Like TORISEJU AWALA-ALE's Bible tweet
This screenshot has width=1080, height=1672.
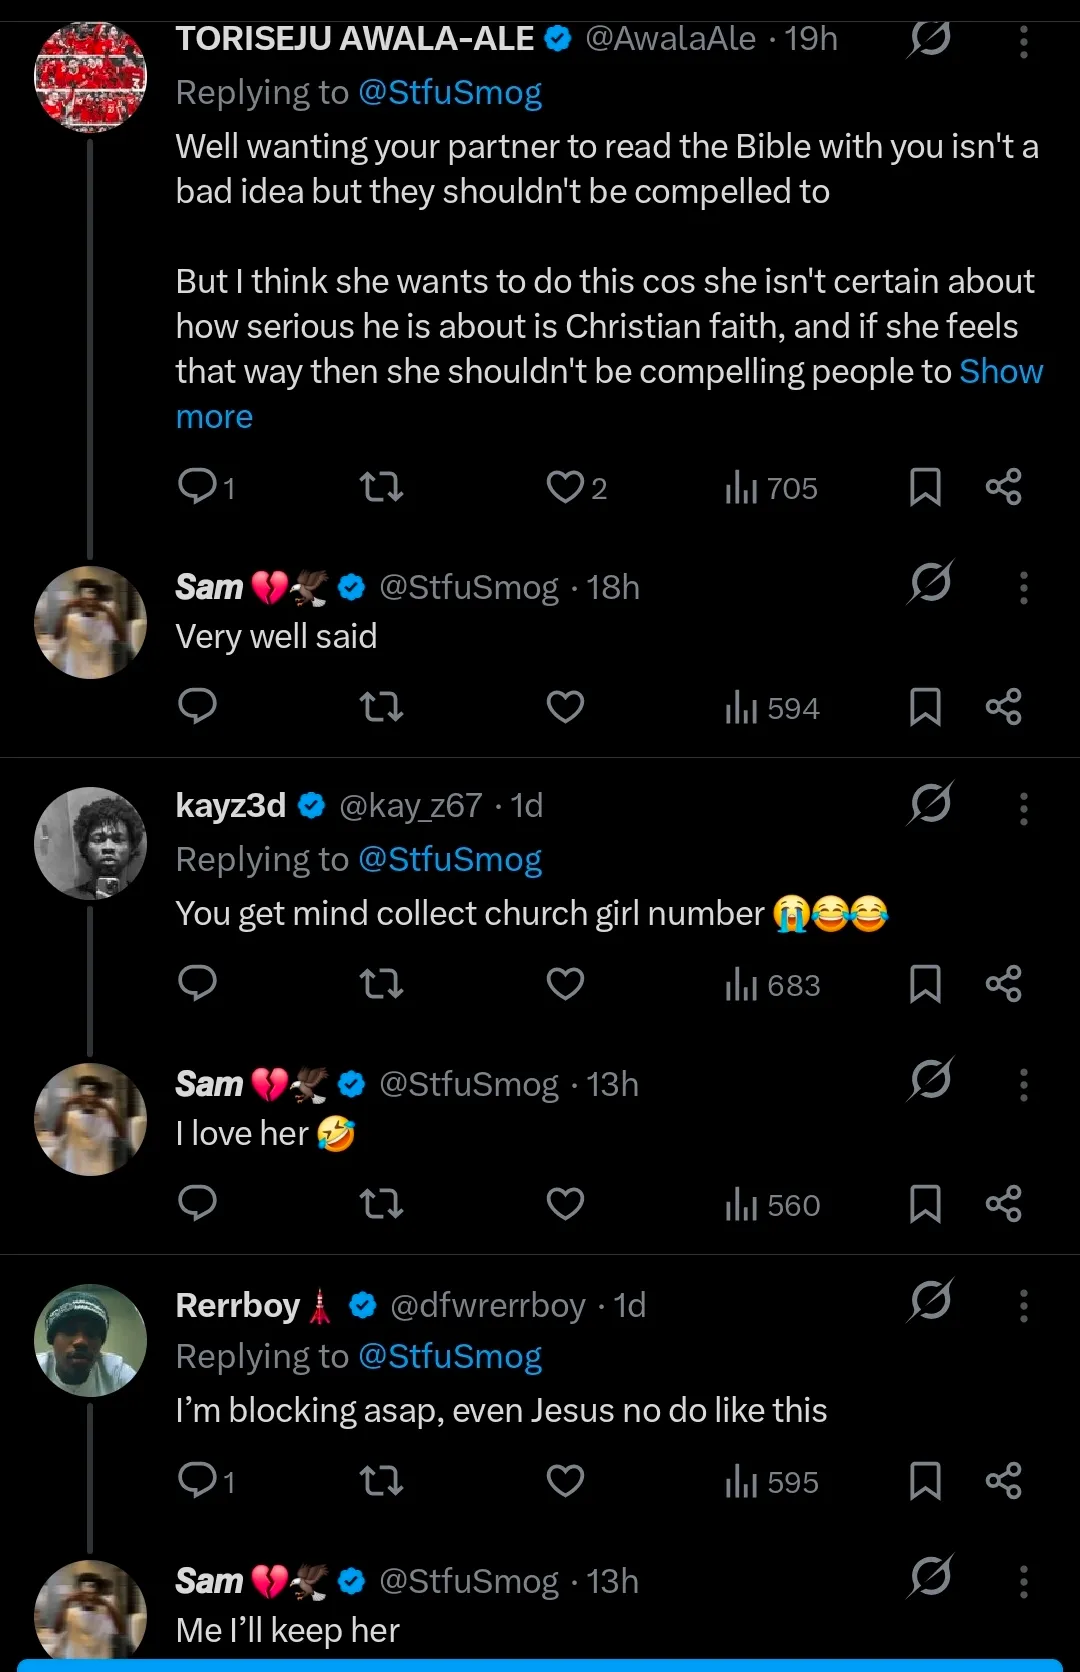tap(565, 487)
